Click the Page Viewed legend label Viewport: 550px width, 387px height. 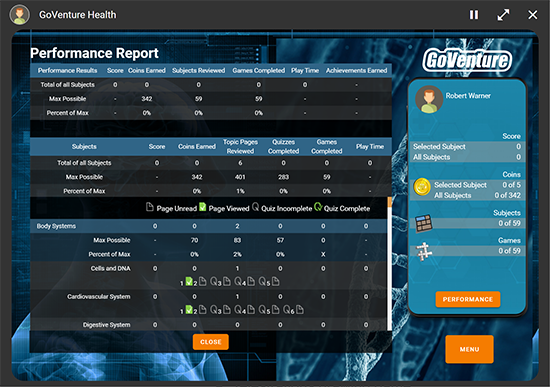click(x=229, y=209)
